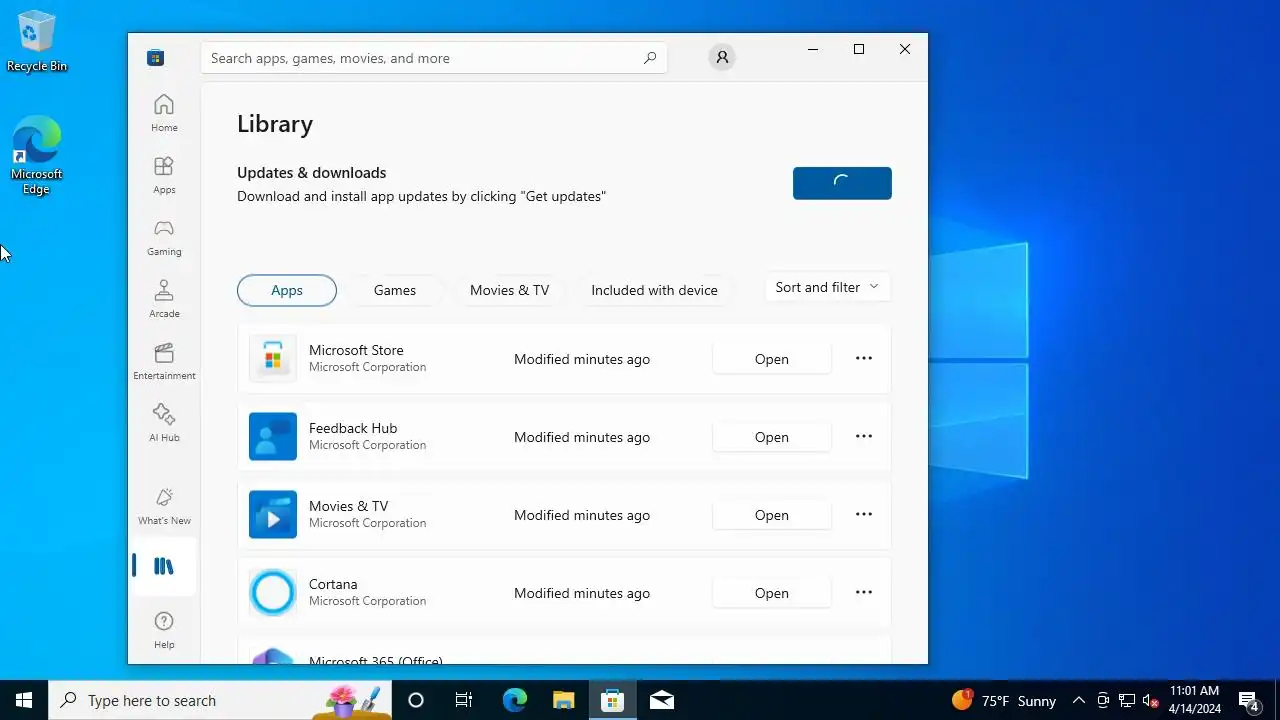The width and height of the screenshot is (1280, 720).
Task: Open Help in the Store sidebar
Action: [x=164, y=630]
